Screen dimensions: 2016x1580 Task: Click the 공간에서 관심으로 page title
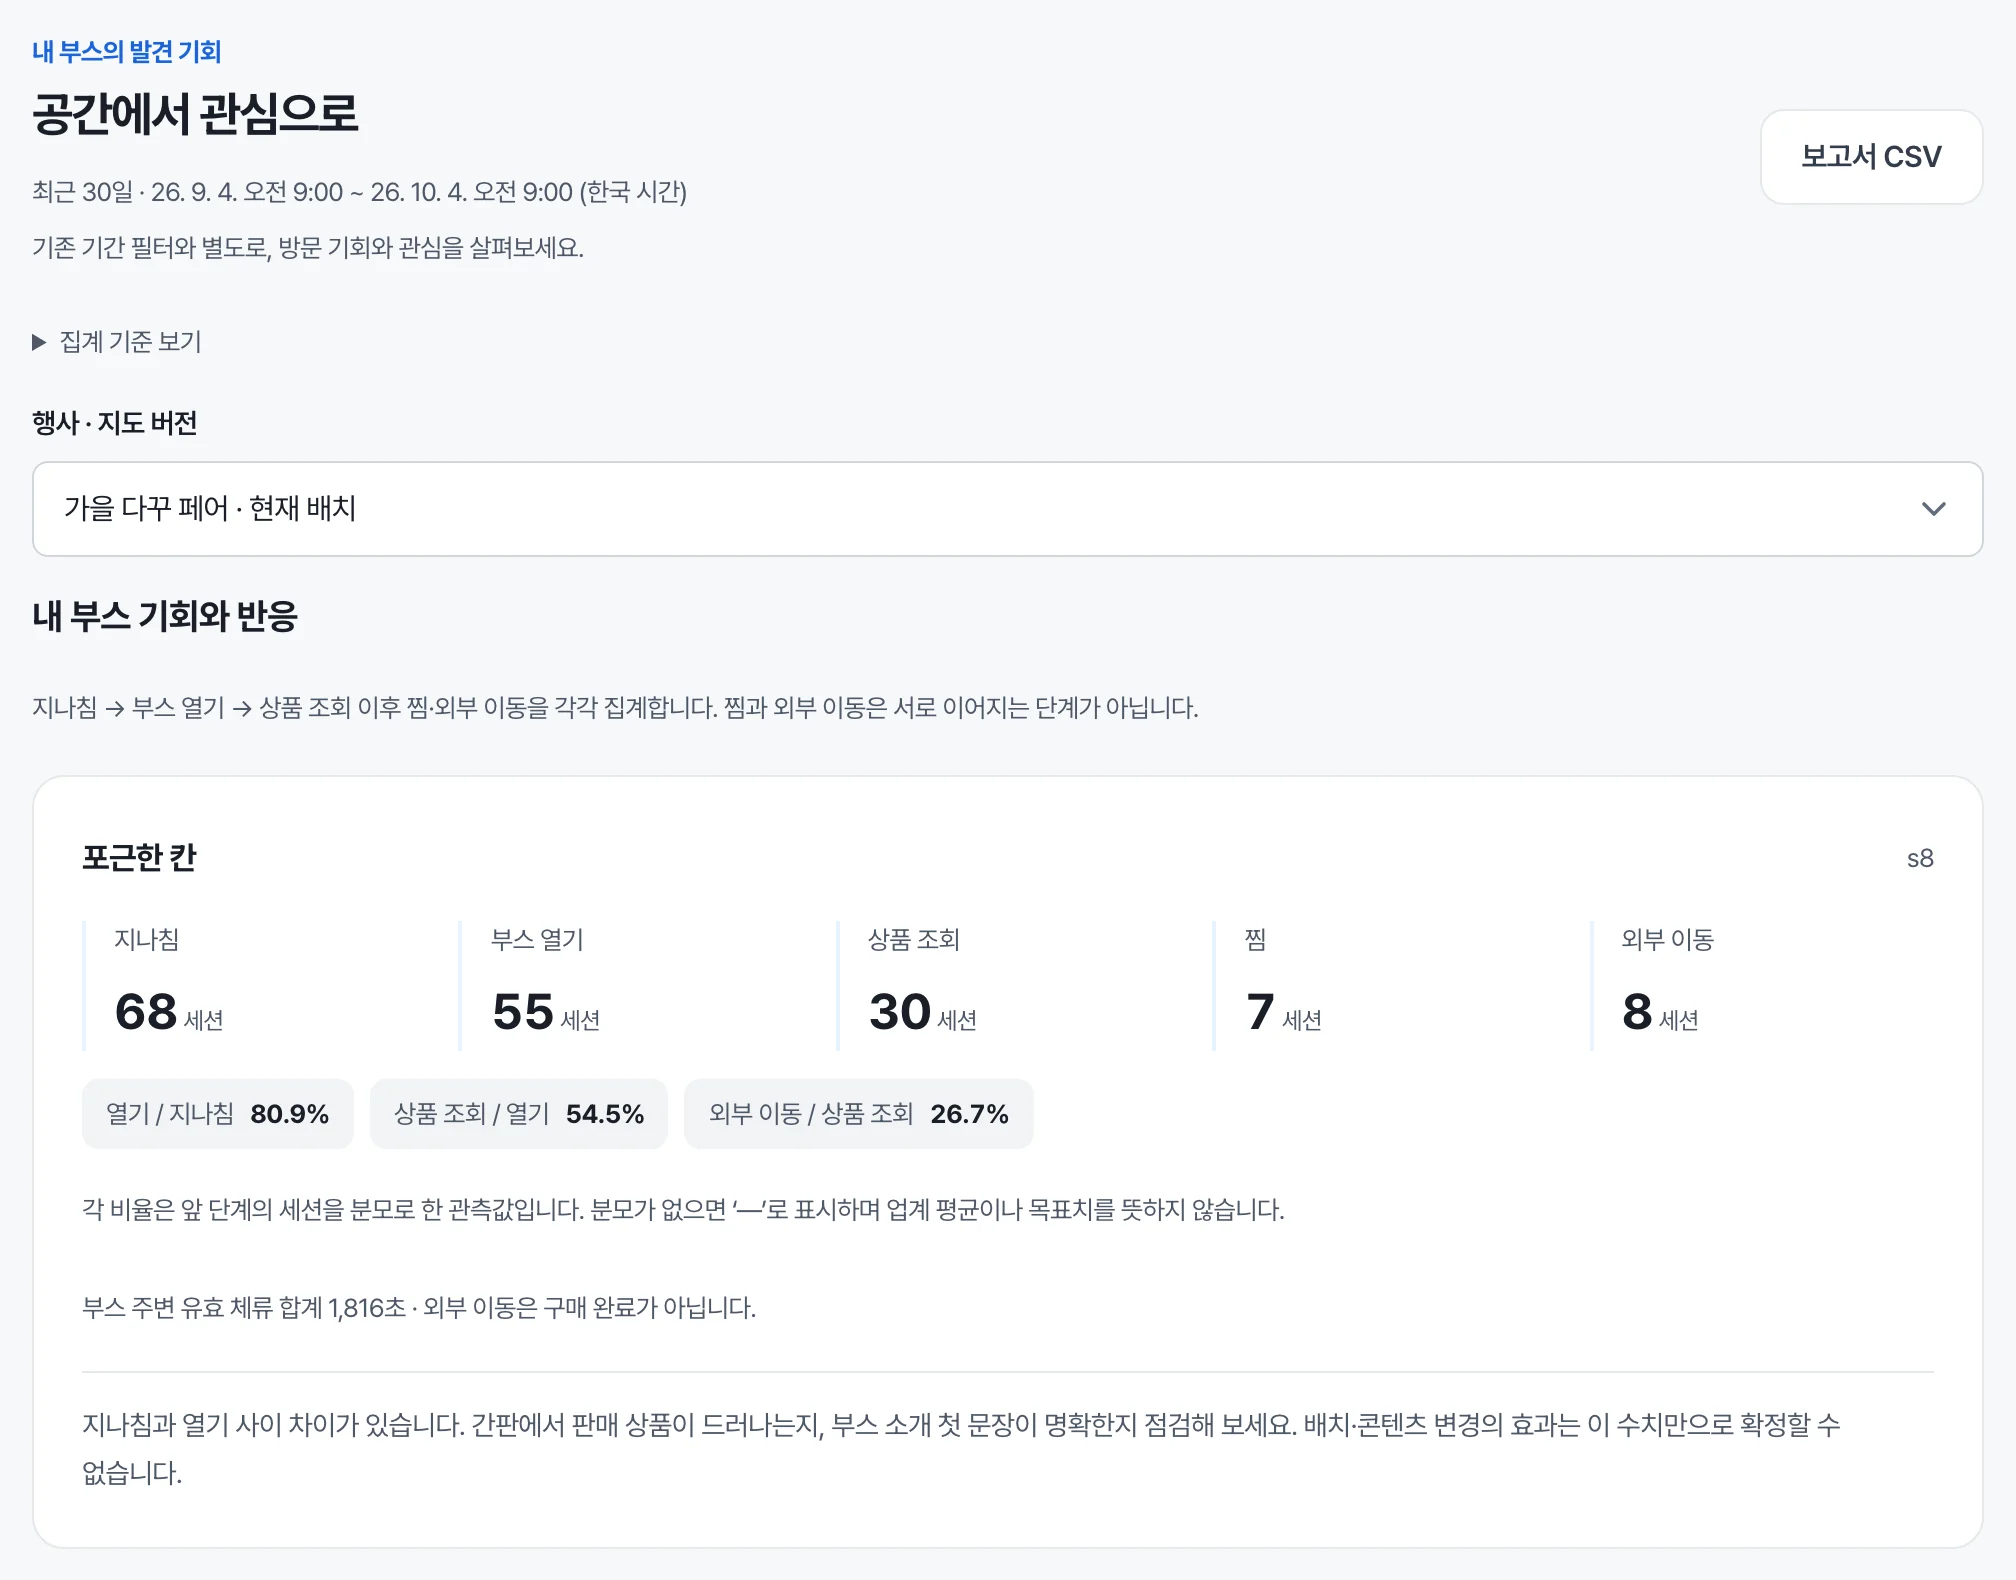[x=195, y=114]
